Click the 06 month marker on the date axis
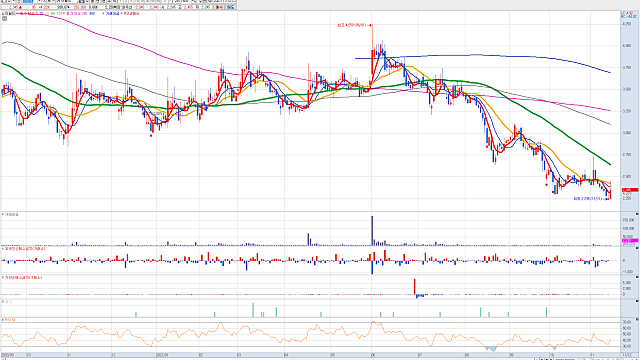640x360 pixels. tap(373, 355)
